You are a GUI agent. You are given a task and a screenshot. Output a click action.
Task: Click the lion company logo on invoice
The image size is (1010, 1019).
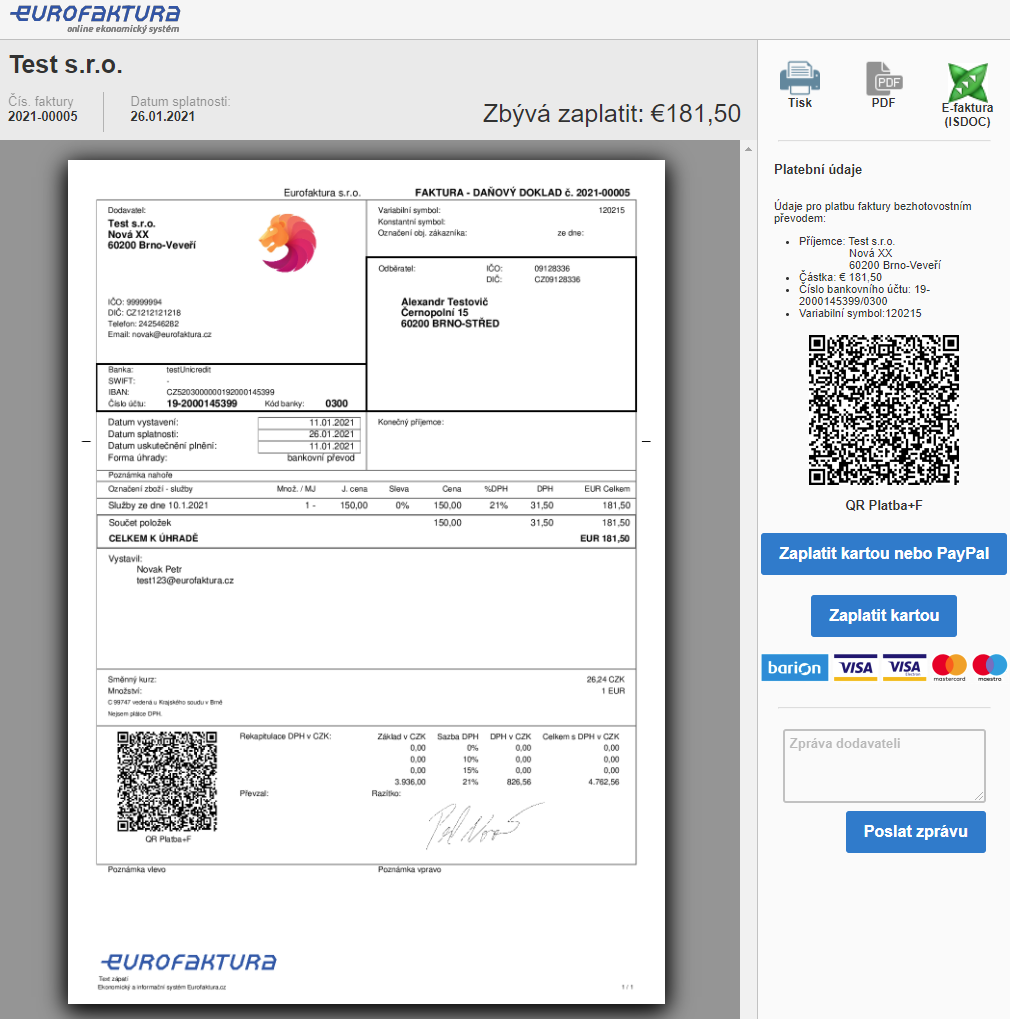pyautogui.click(x=288, y=243)
